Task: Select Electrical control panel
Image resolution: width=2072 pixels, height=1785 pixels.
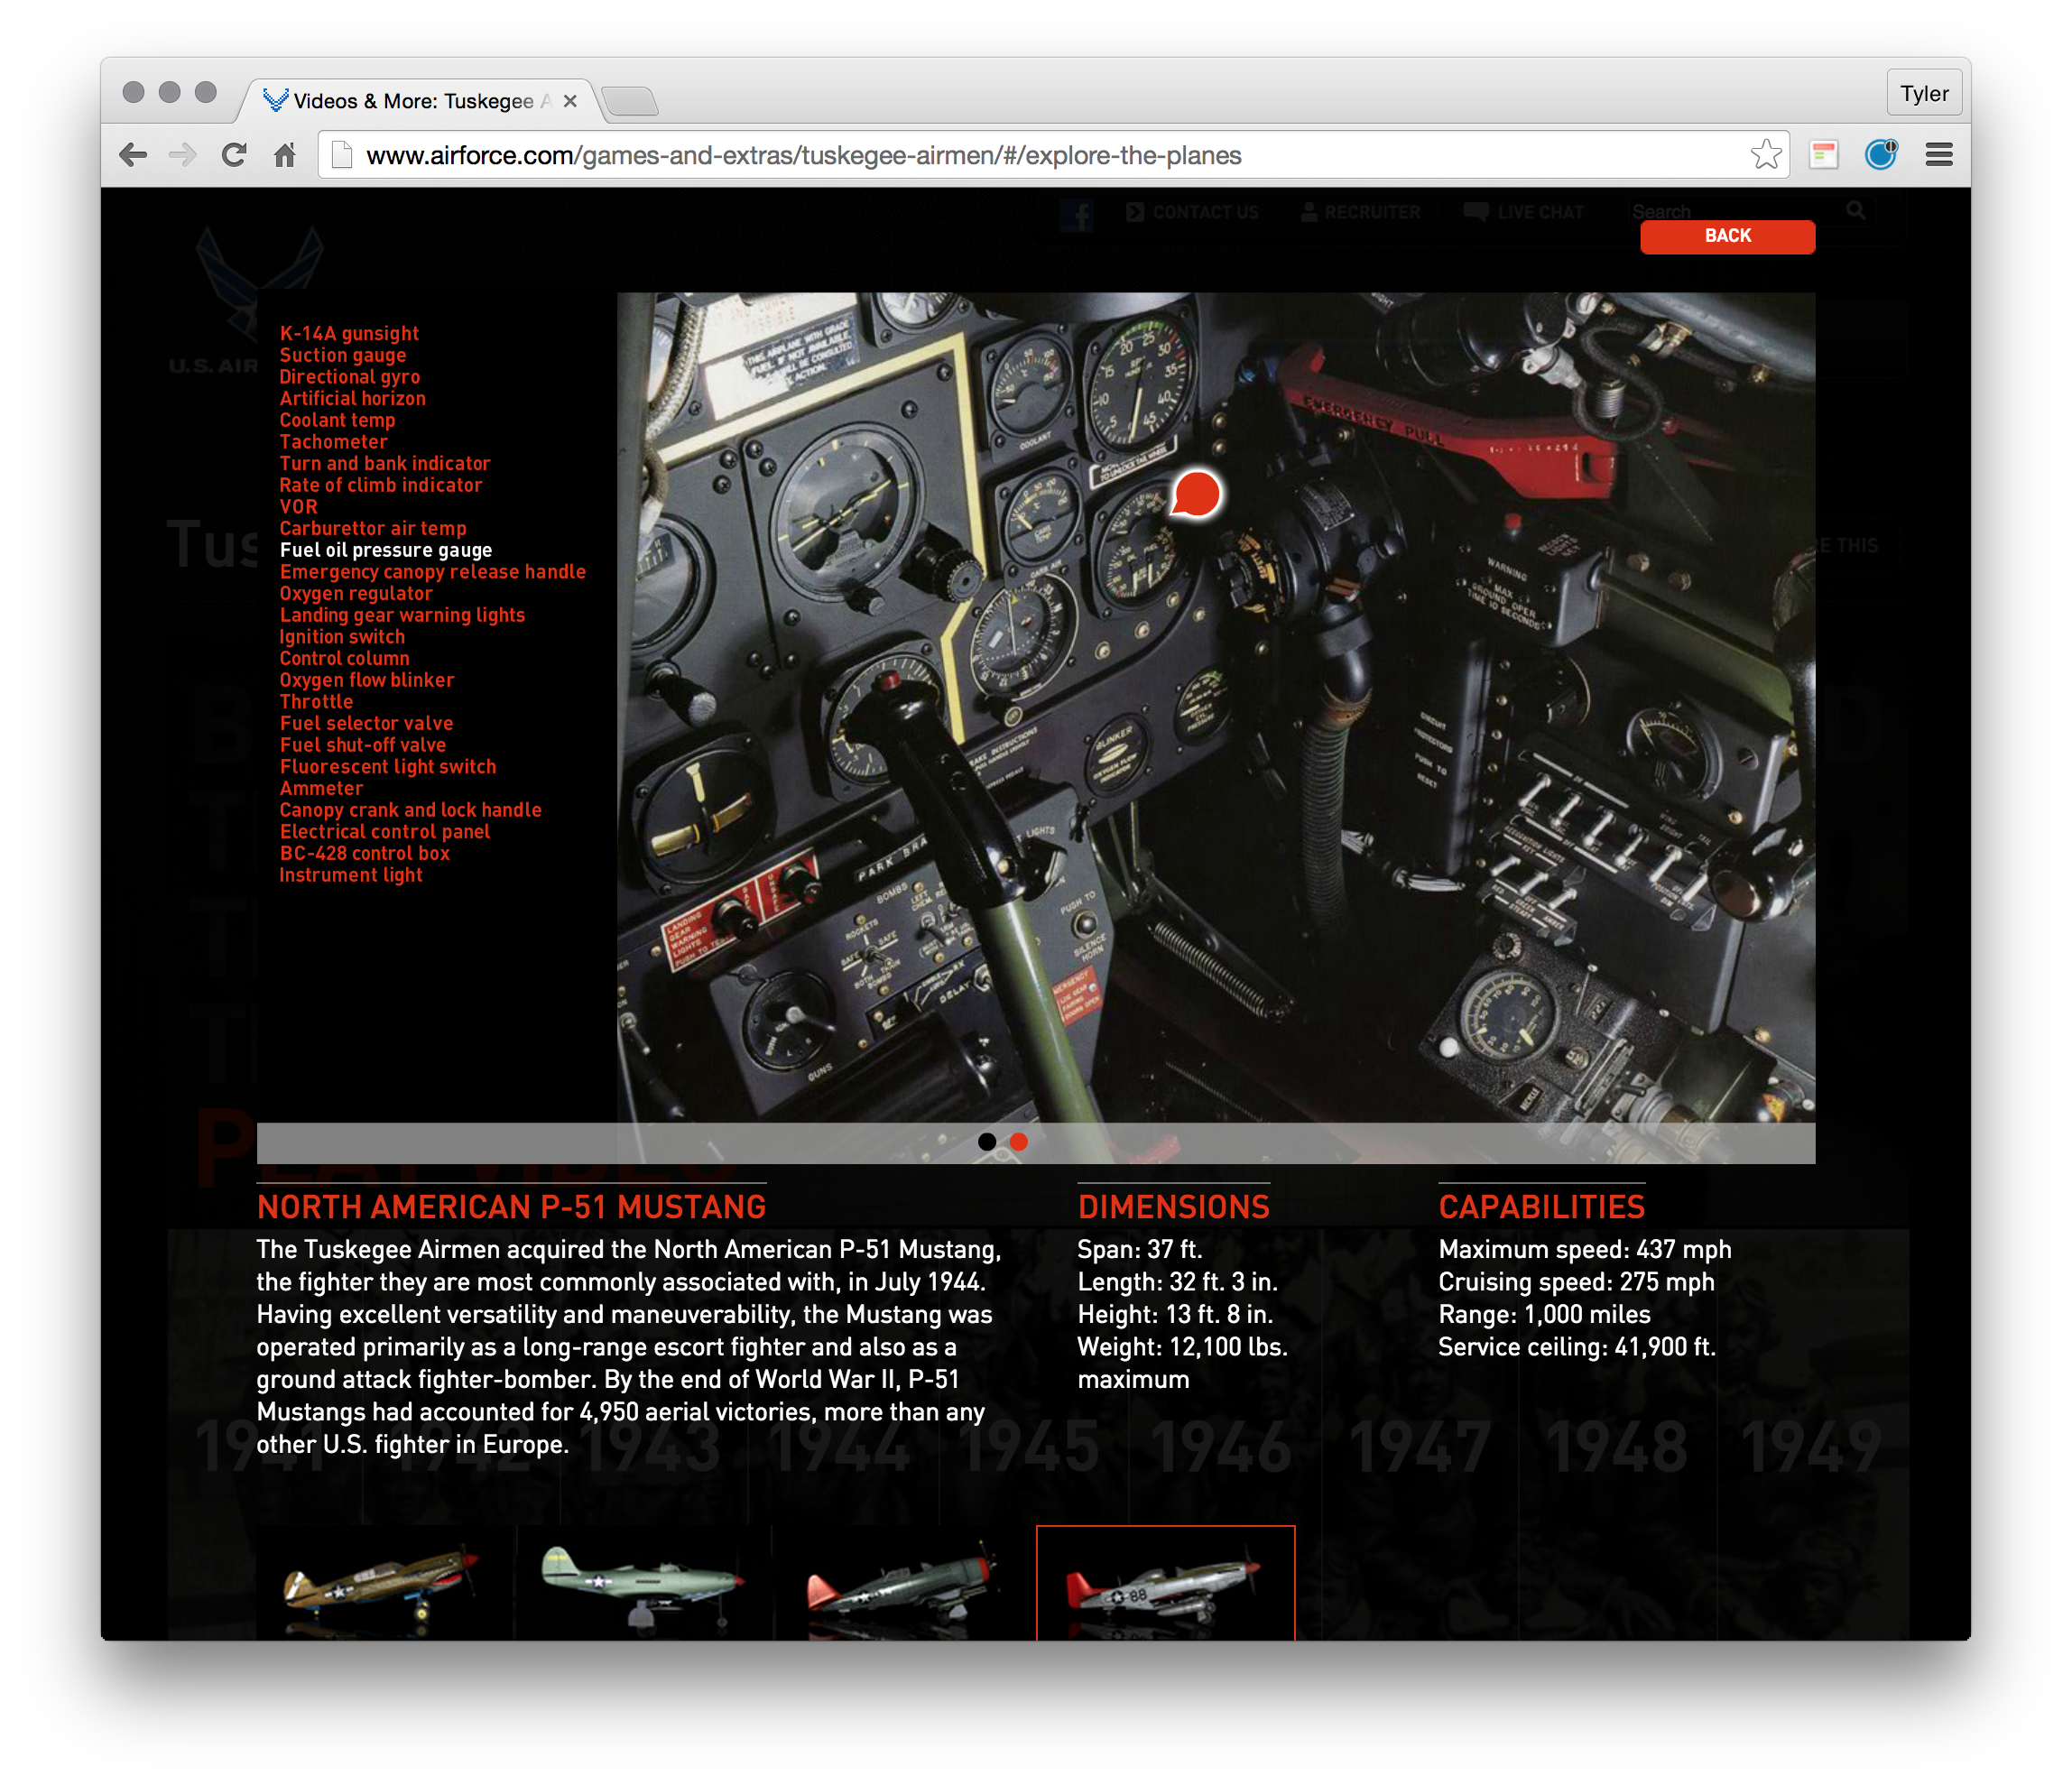Action: pyautogui.click(x=385, y=832)
